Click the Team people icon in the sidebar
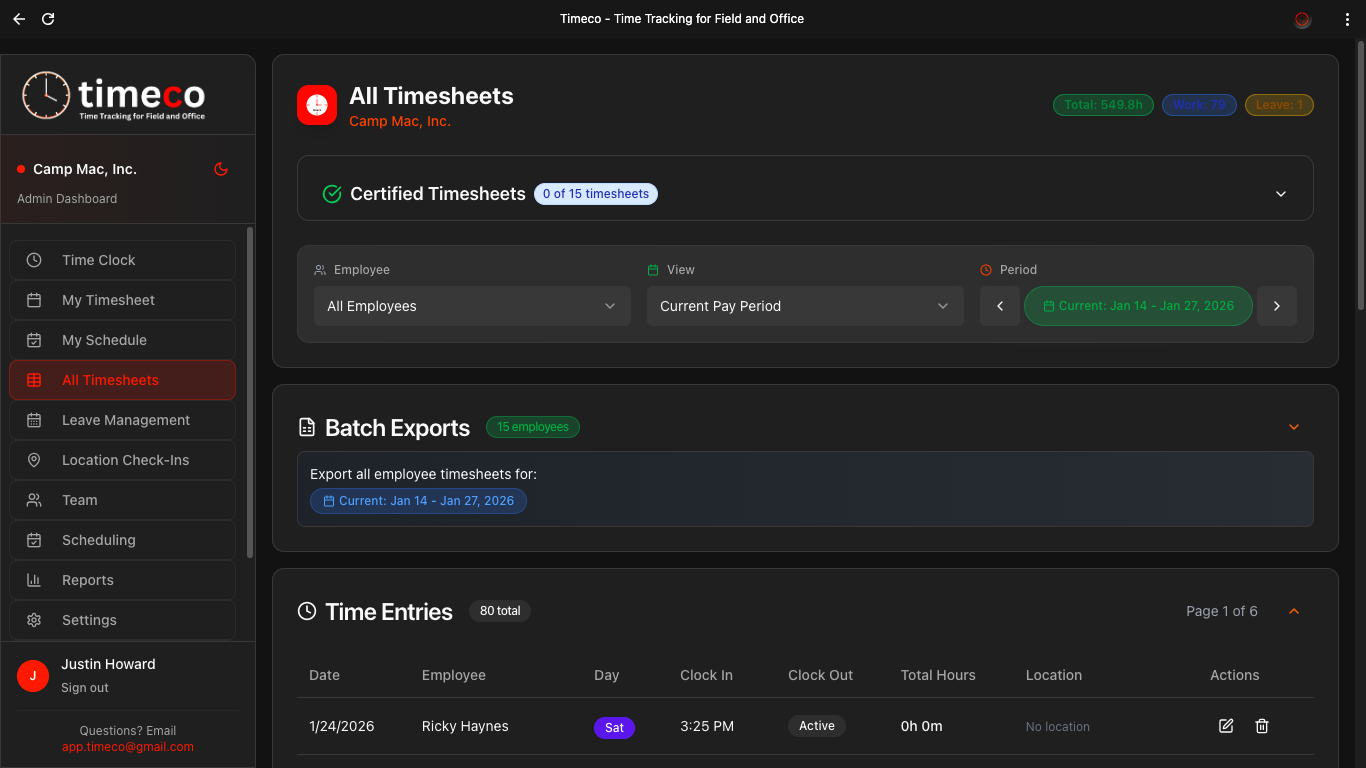Screen dimensions: 1366x768 [x=34, y=499]
